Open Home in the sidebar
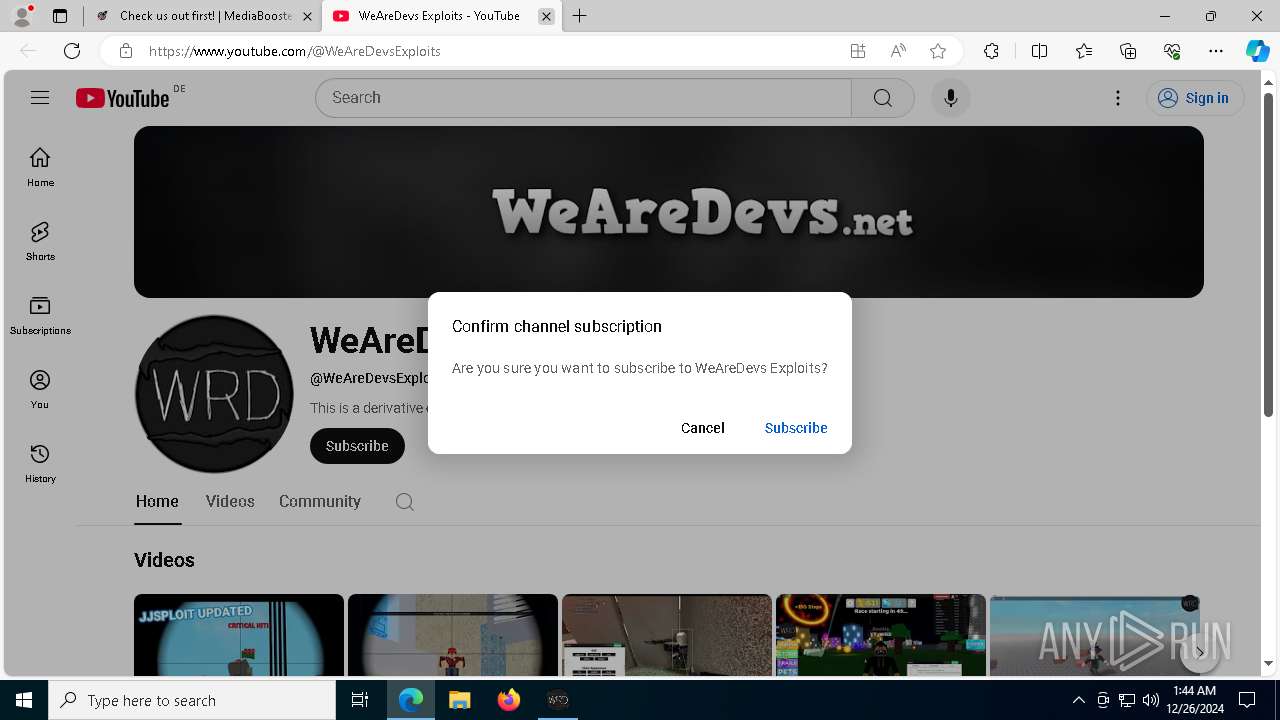Screen dimensions: 1280x720 coord(40,167)
